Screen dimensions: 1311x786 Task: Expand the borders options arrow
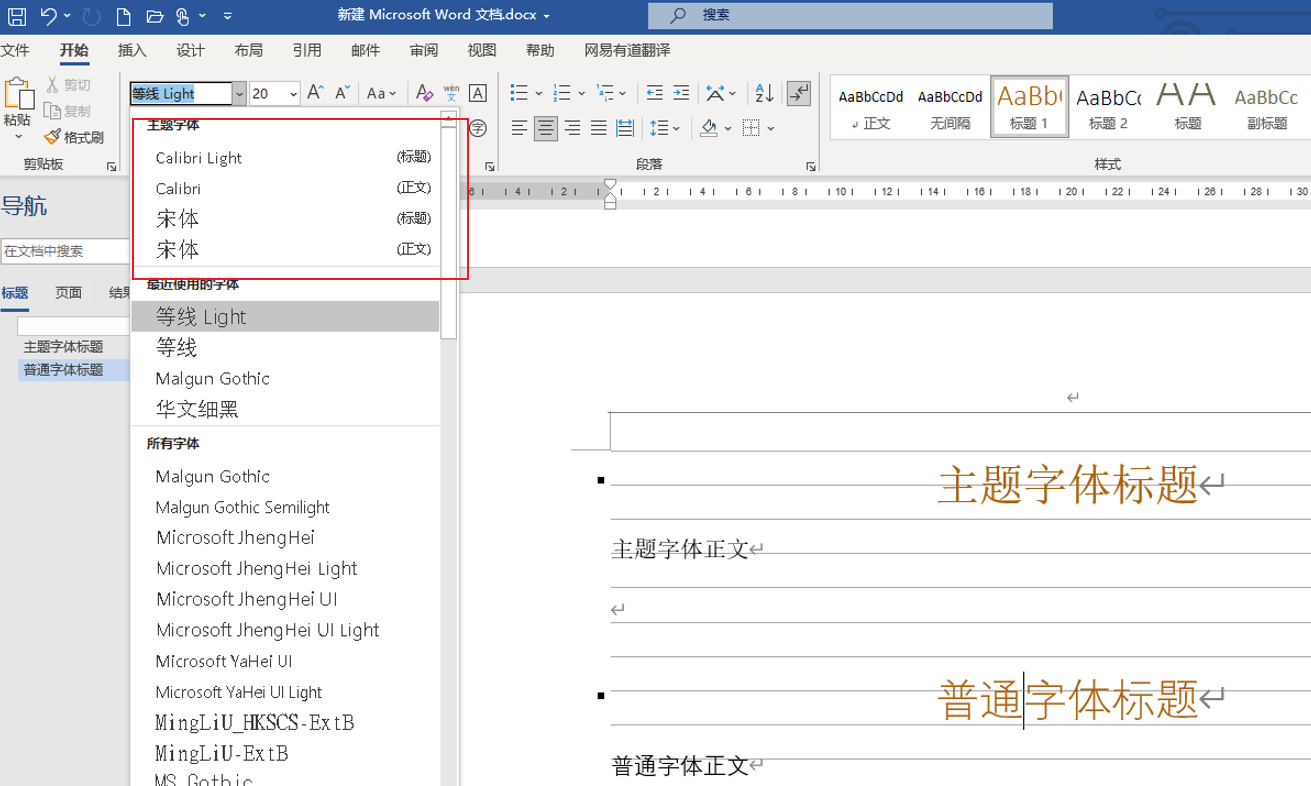pyautogui.click(x=771, y=128)
